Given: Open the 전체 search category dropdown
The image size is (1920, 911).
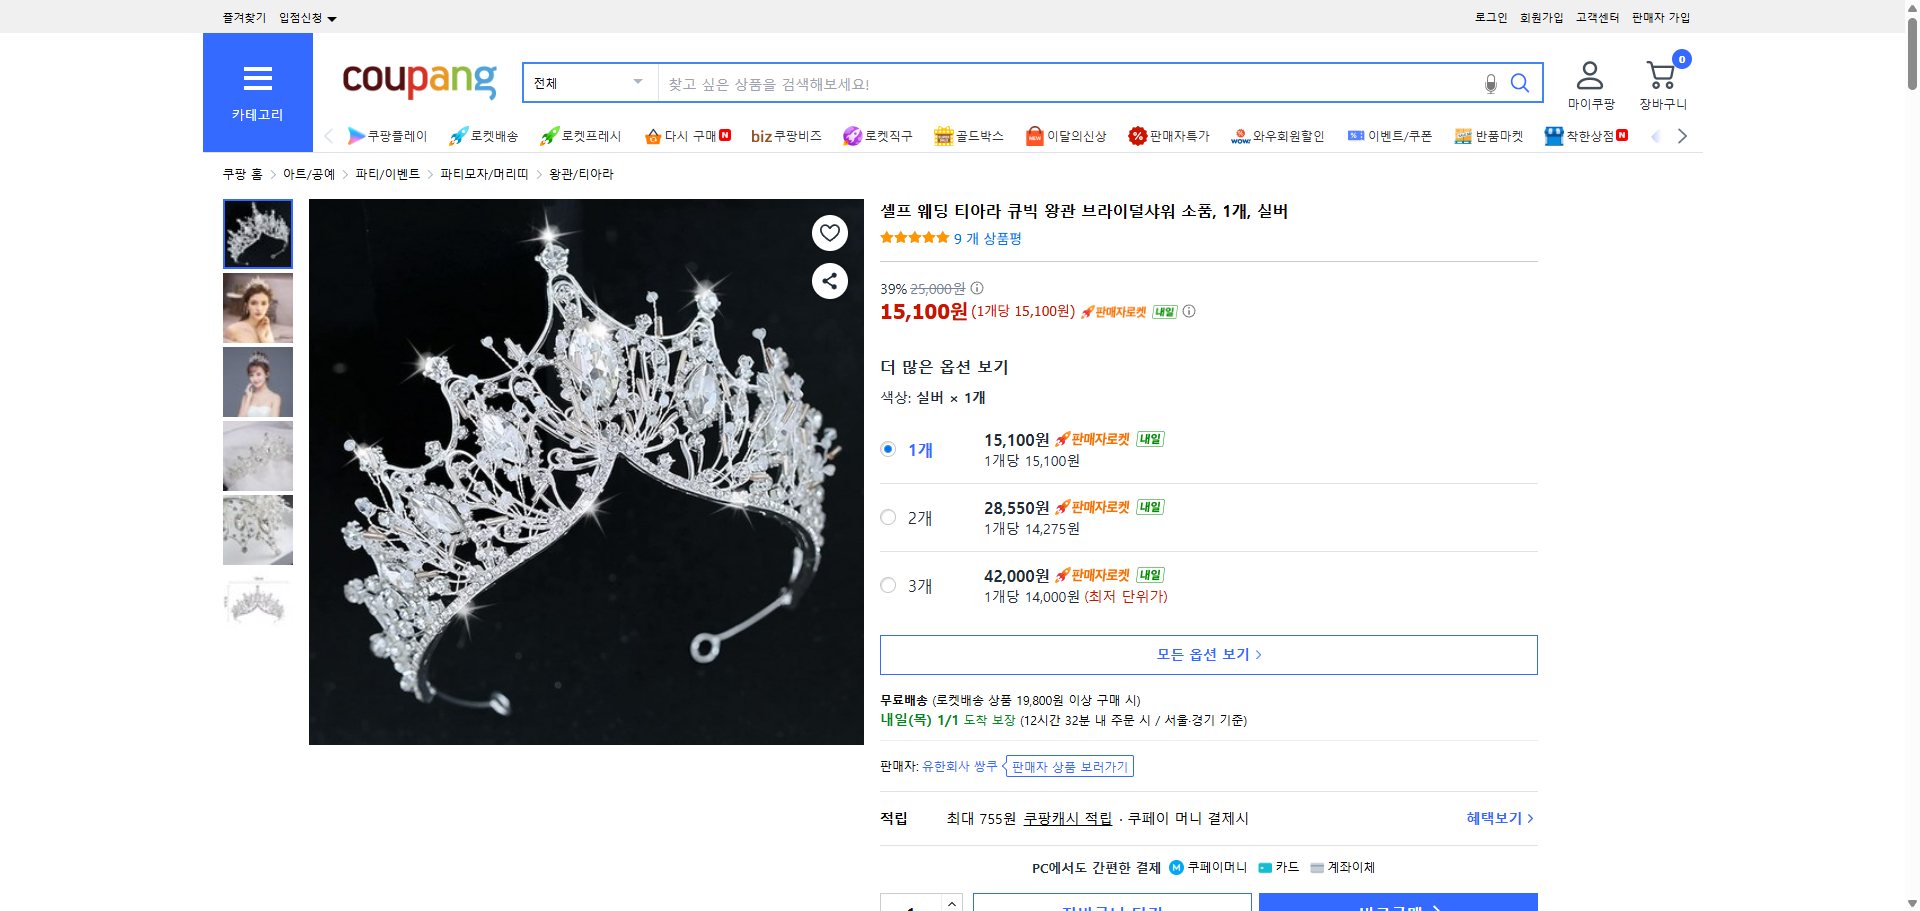Looking at the screenshot, I should coord(588,83).
